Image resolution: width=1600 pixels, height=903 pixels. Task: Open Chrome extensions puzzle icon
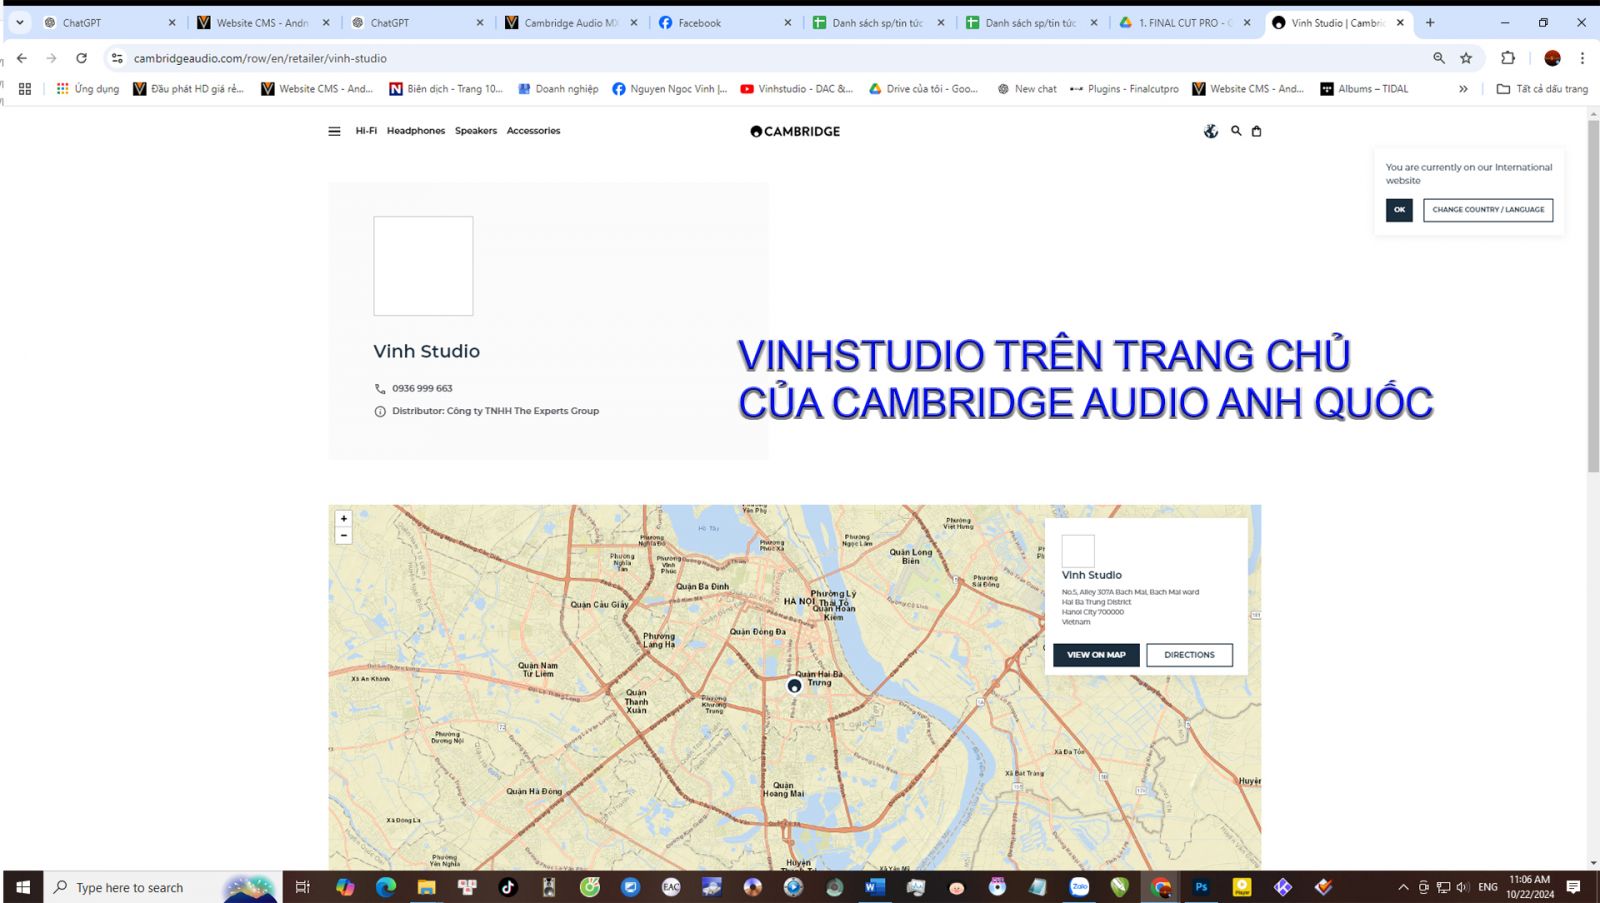tap(1508, 58)
